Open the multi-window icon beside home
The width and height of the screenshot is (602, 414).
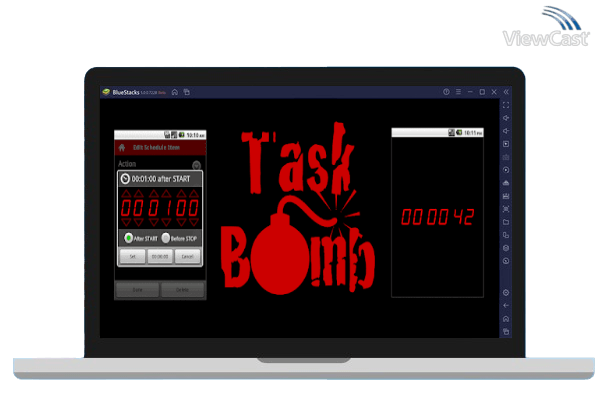[187, 92]
